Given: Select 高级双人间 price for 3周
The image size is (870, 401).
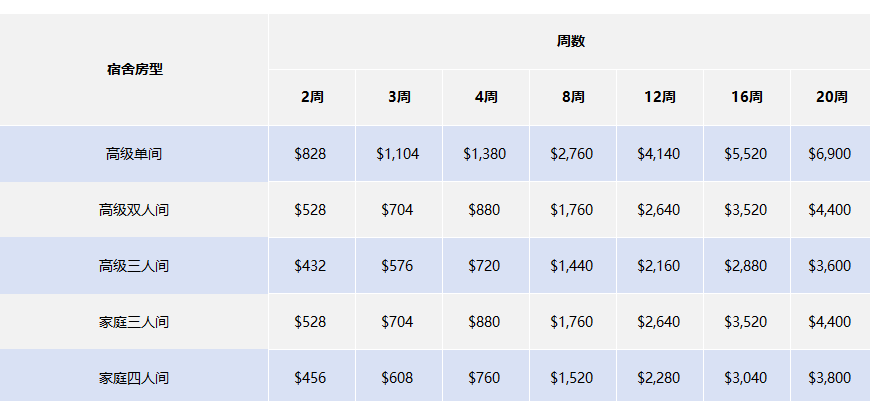Looking at the screenshot, I should point(397,210).
